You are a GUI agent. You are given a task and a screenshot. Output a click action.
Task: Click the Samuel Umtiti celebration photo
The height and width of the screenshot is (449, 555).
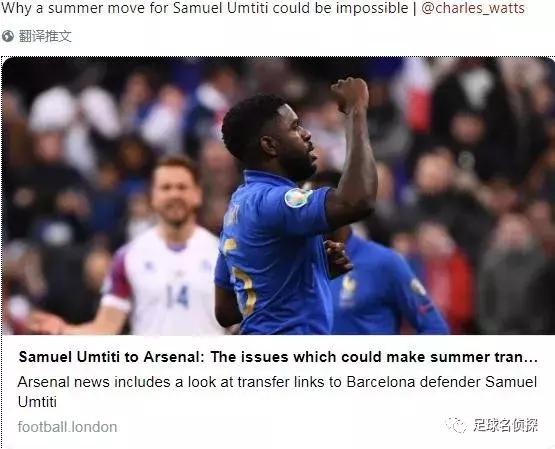tap(278, 196)
